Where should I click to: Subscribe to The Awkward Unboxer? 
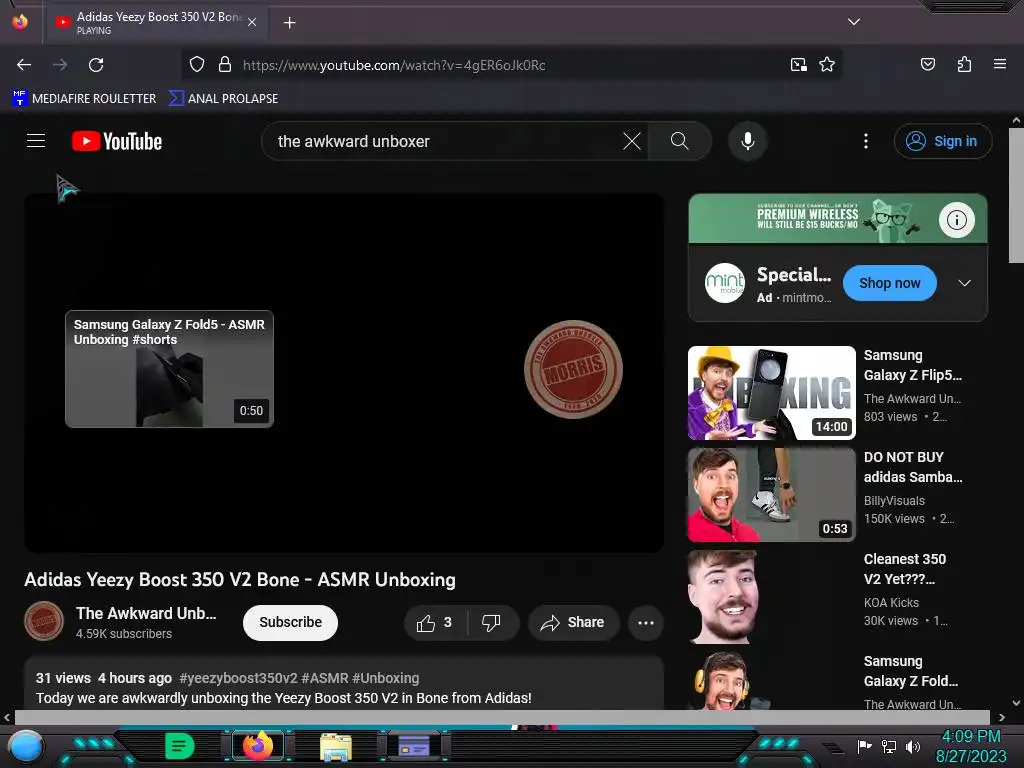(x=290, y=622)
